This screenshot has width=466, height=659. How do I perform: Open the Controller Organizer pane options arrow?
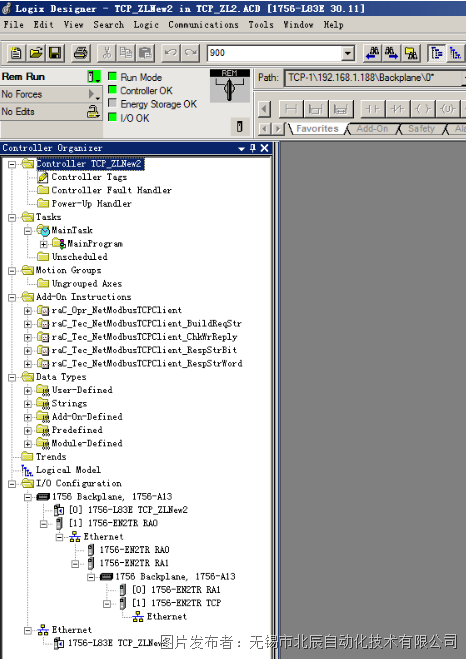pos(241,148)
